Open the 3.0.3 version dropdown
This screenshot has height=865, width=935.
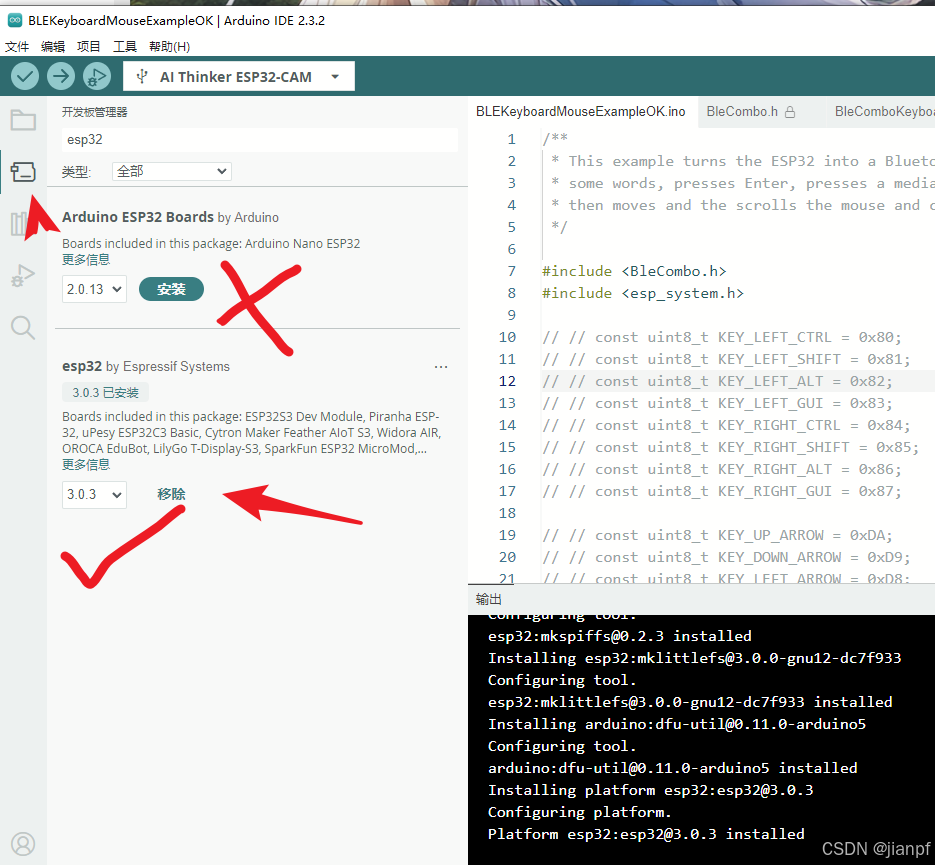(x=94, y=494)
